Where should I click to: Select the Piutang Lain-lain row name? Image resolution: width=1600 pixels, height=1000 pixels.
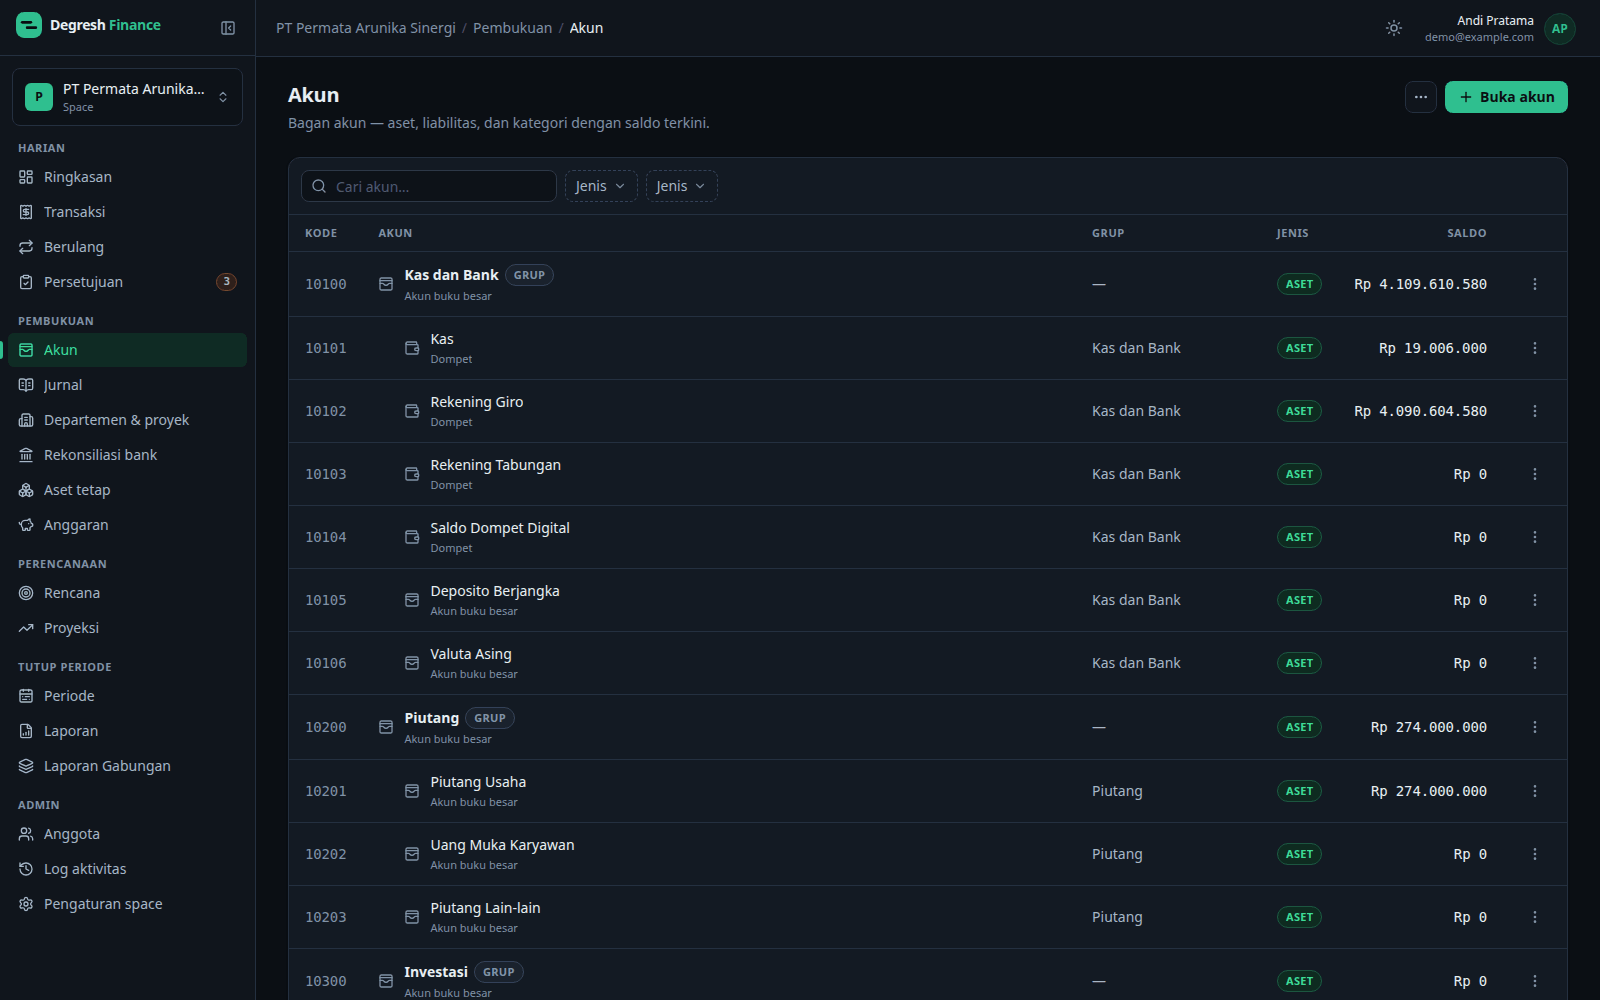(x=485, y=908)
